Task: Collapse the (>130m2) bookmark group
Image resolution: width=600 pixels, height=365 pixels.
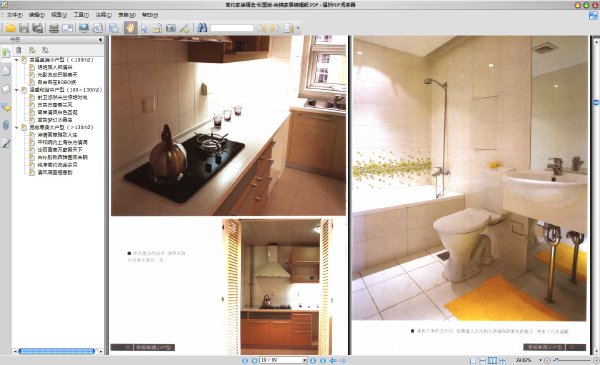Action: click(x=16, y=127)
